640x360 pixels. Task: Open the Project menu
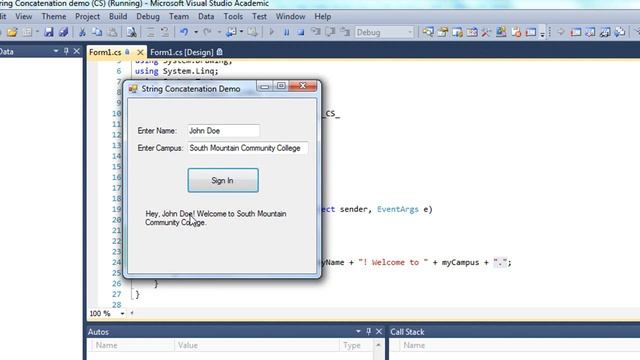coord(87,17)
